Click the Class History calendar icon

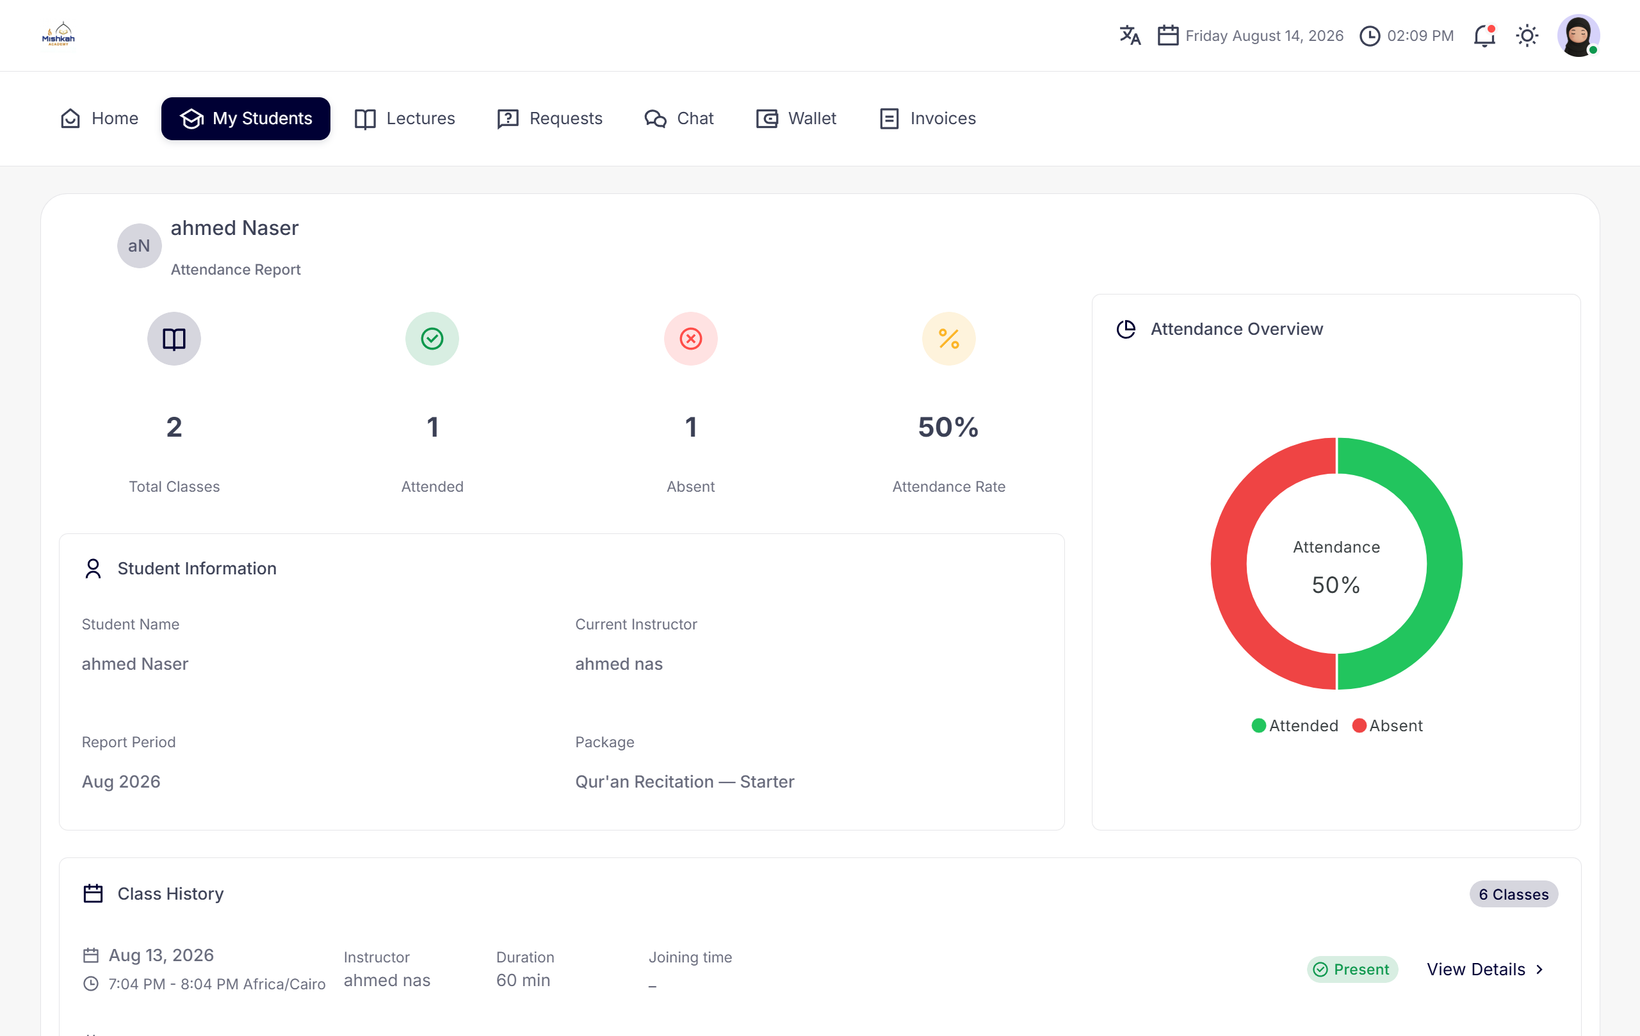coord(93,894)
